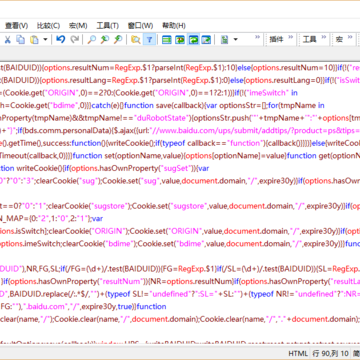The image size is (360, 360).
Task: Toggle the green sync arrows icon
Action: [x=193, y=40]
